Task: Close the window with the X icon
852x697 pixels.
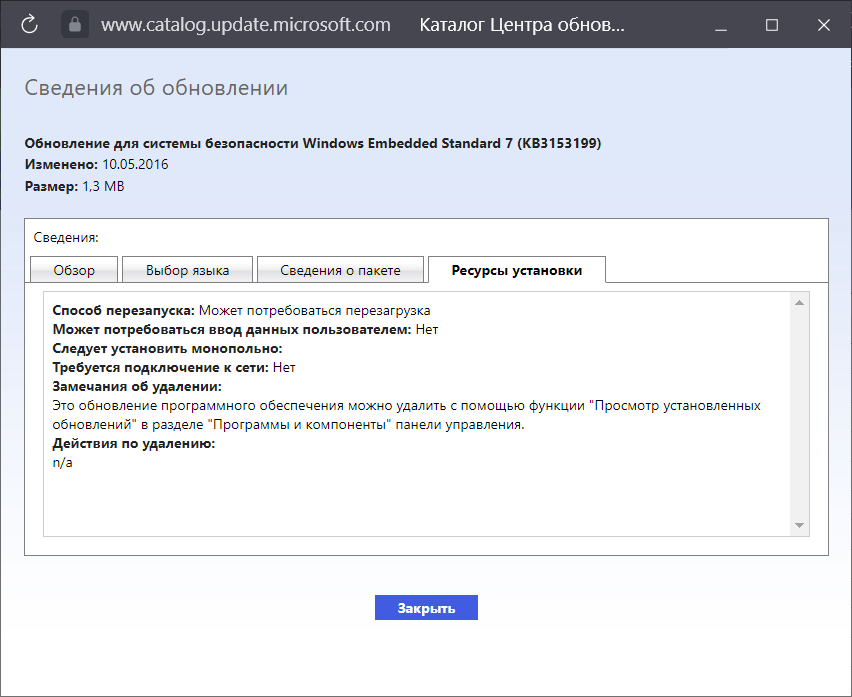Action: tap(824, 25)
